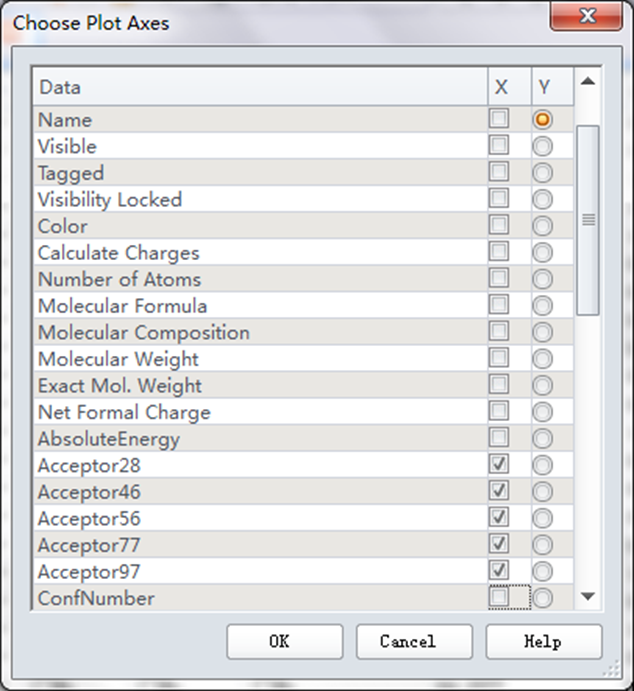This screenshot has height=691, width=634.
Task: Click the vertical scrollbar thumb
Action: [x=588, y=220]
